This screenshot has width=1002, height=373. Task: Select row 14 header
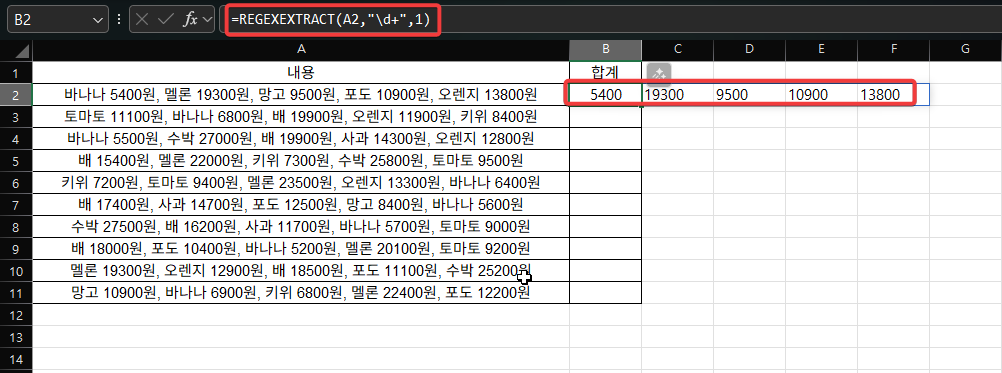tap(16, 359)
